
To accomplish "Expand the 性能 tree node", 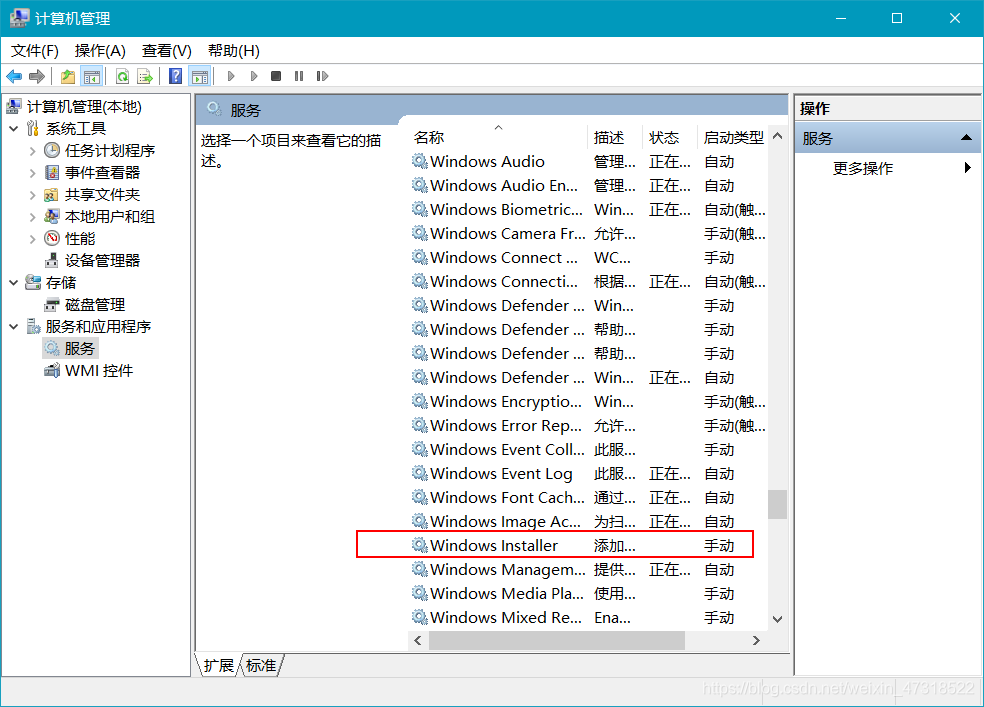I will click(x=33, y=238).
